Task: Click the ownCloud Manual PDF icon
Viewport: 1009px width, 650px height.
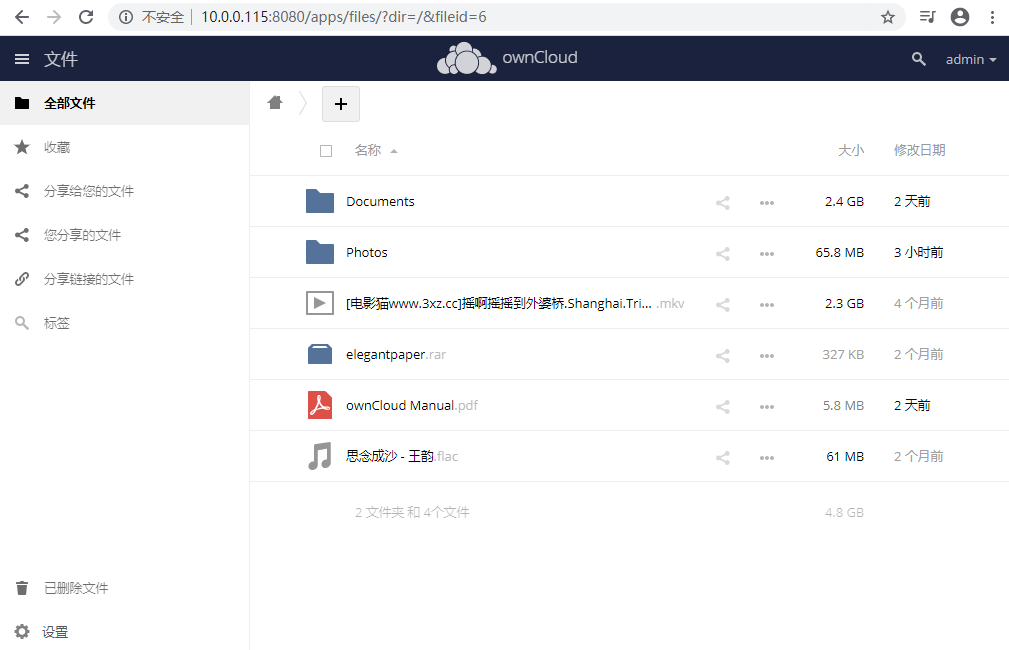Action: tap(320, 405)
